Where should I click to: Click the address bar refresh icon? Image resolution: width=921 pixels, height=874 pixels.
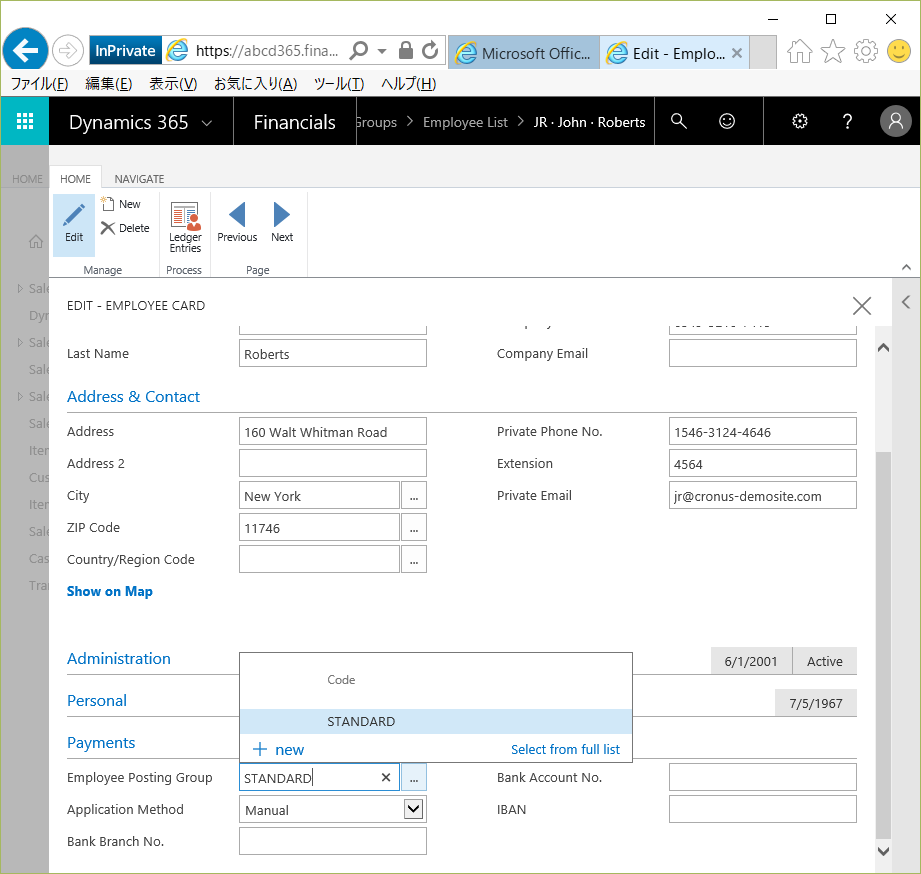coord(430,51)
